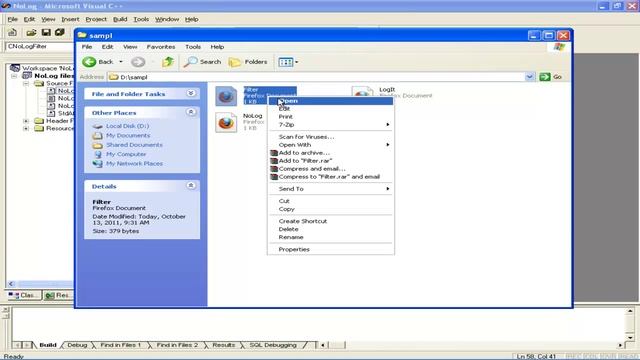Click the Back arrow icon in Explorer
Viewport: 640px width, 360px height.
[89, 62]
